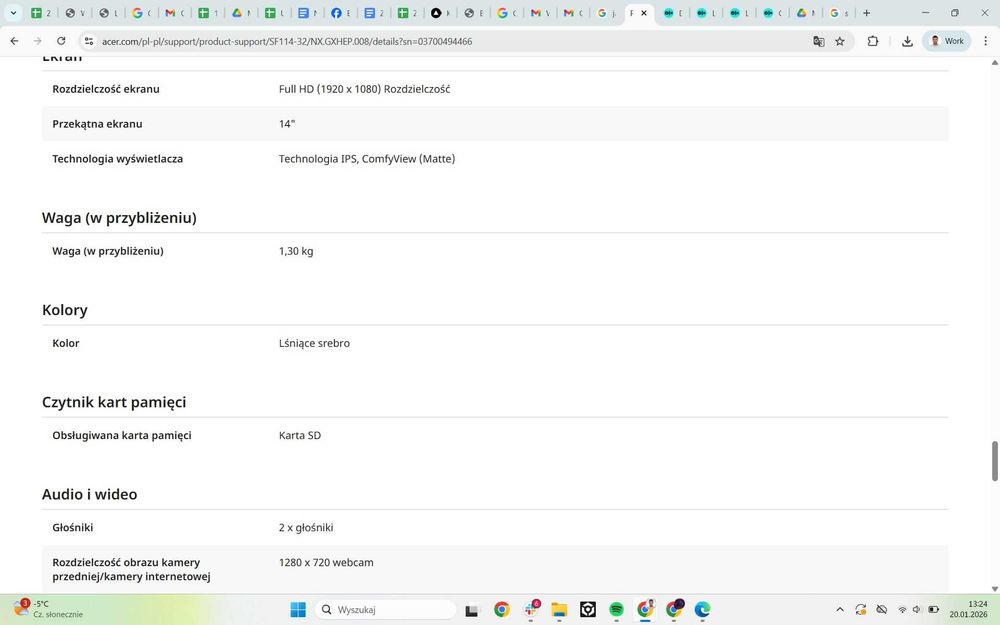Click the 'Kolory' section heading
Viewport: 1000px width, 625px height.
[x=64, y=310]
